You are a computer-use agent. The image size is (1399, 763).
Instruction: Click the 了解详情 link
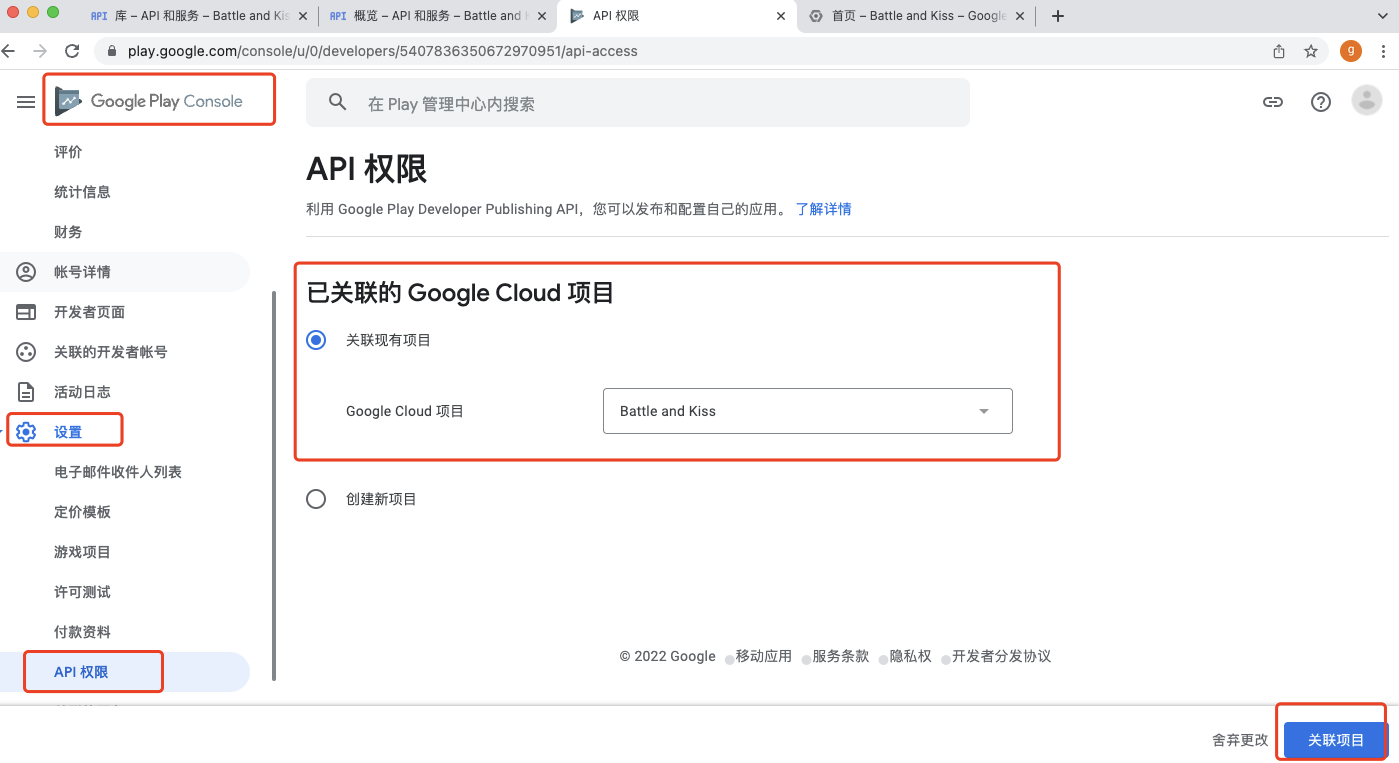[823, 208]
